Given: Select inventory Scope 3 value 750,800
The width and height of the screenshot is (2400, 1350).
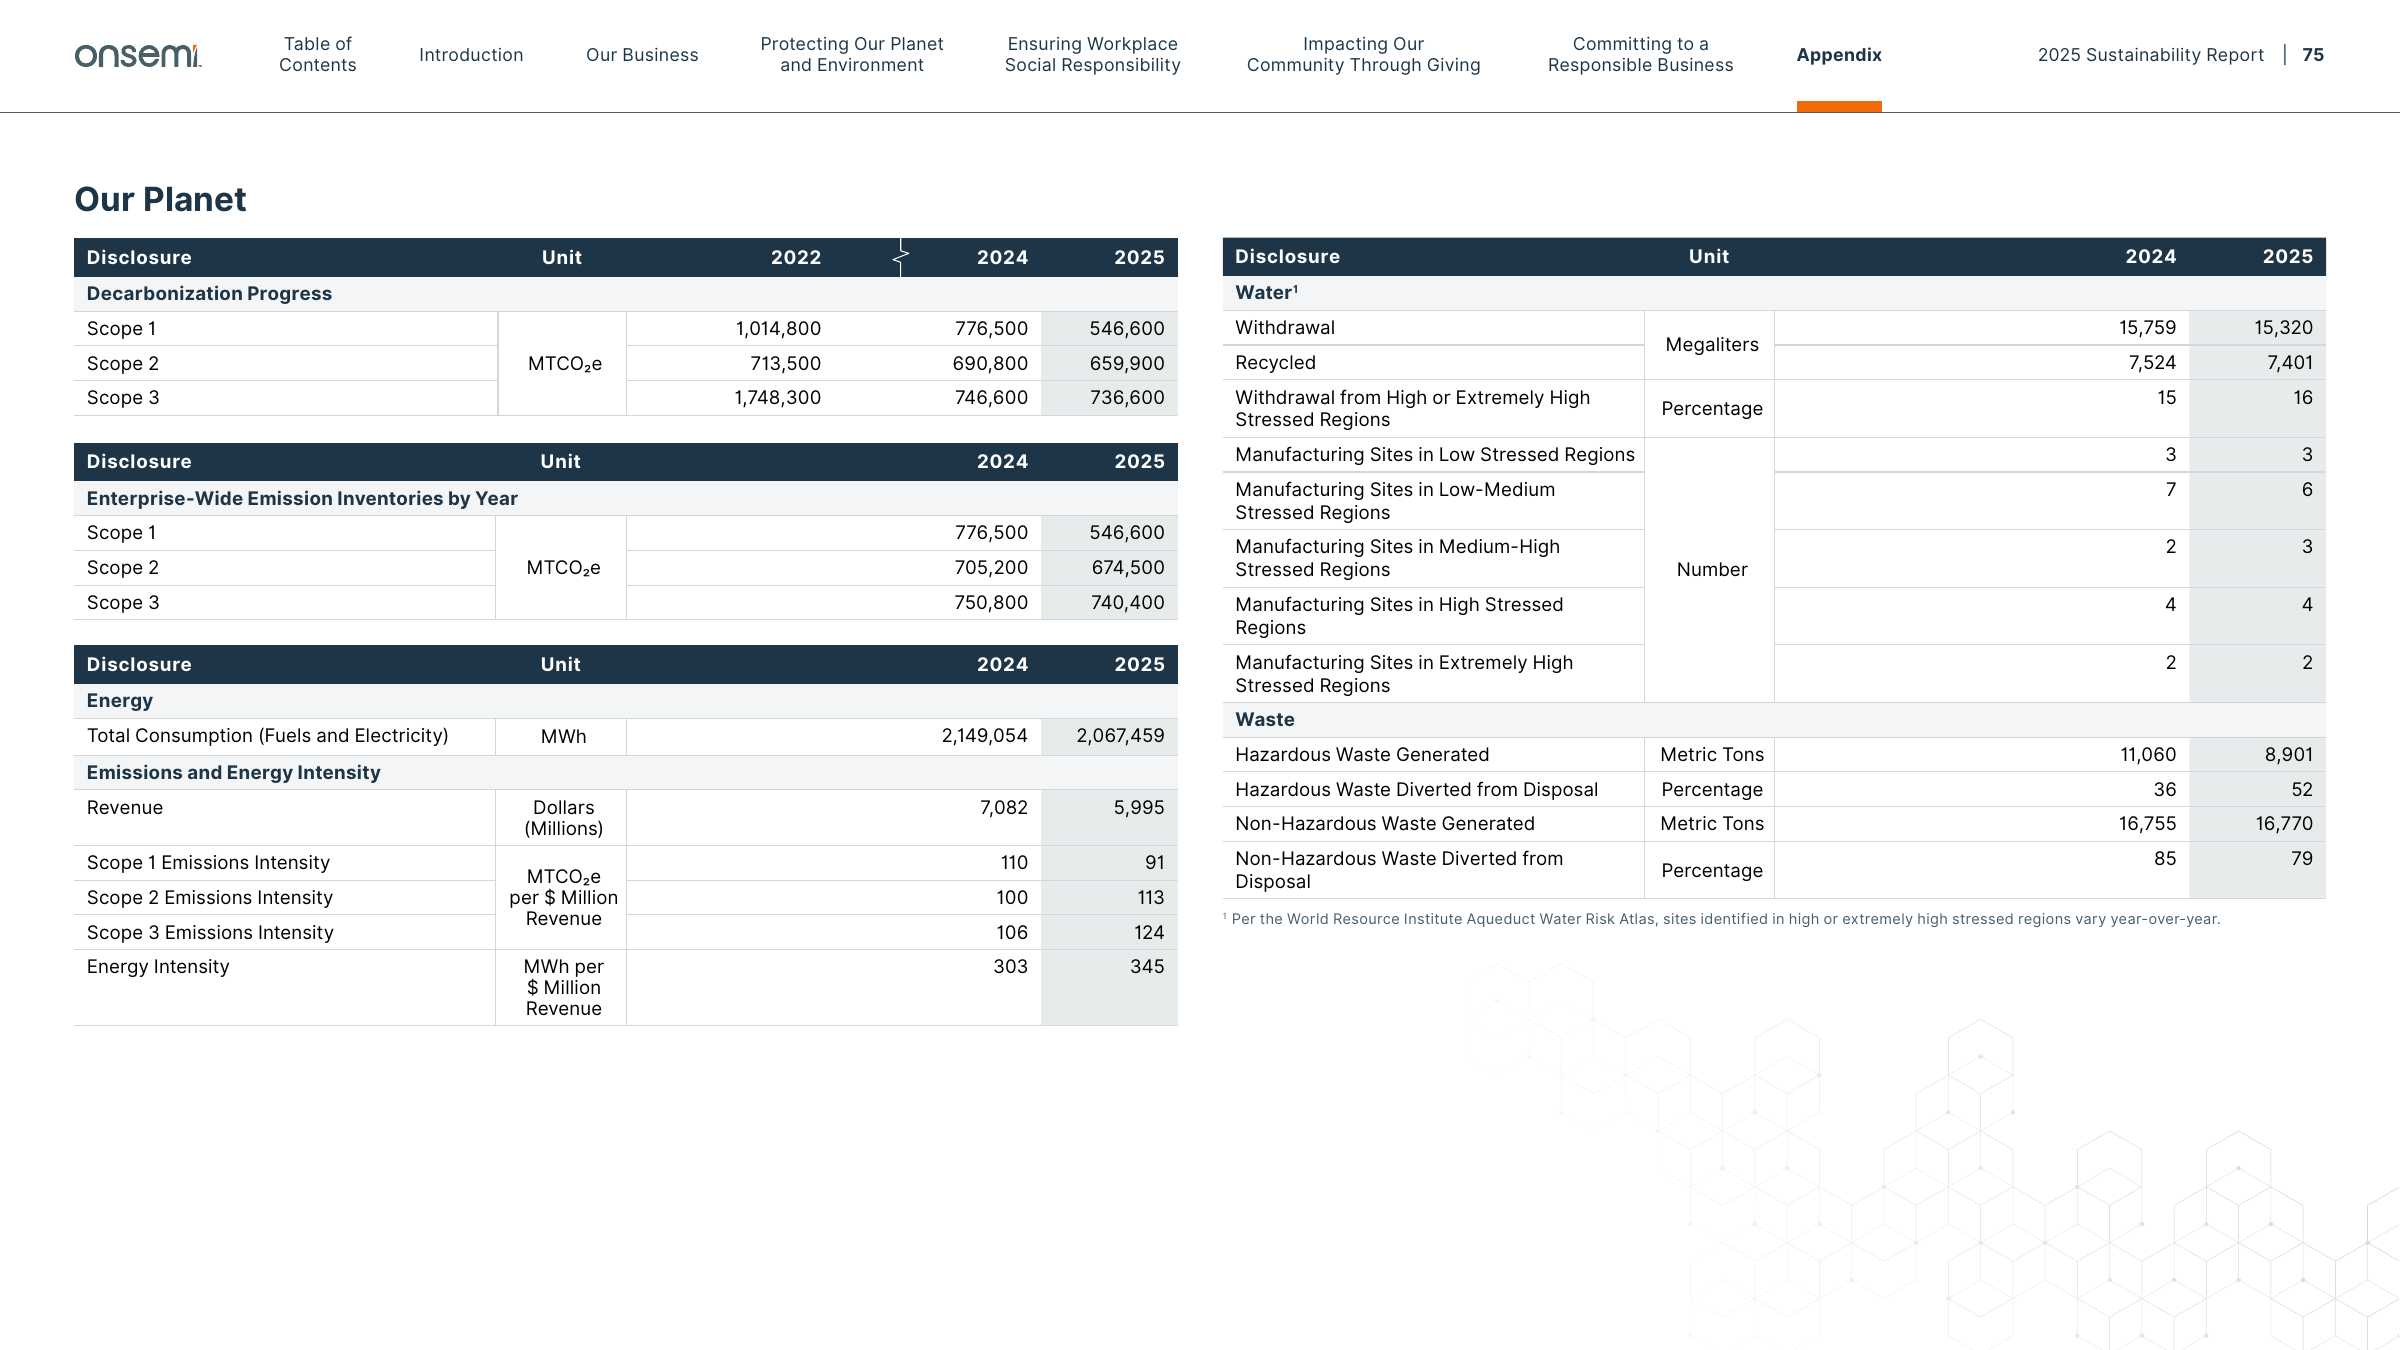Looking at the screenshot, I should point(991,603).
